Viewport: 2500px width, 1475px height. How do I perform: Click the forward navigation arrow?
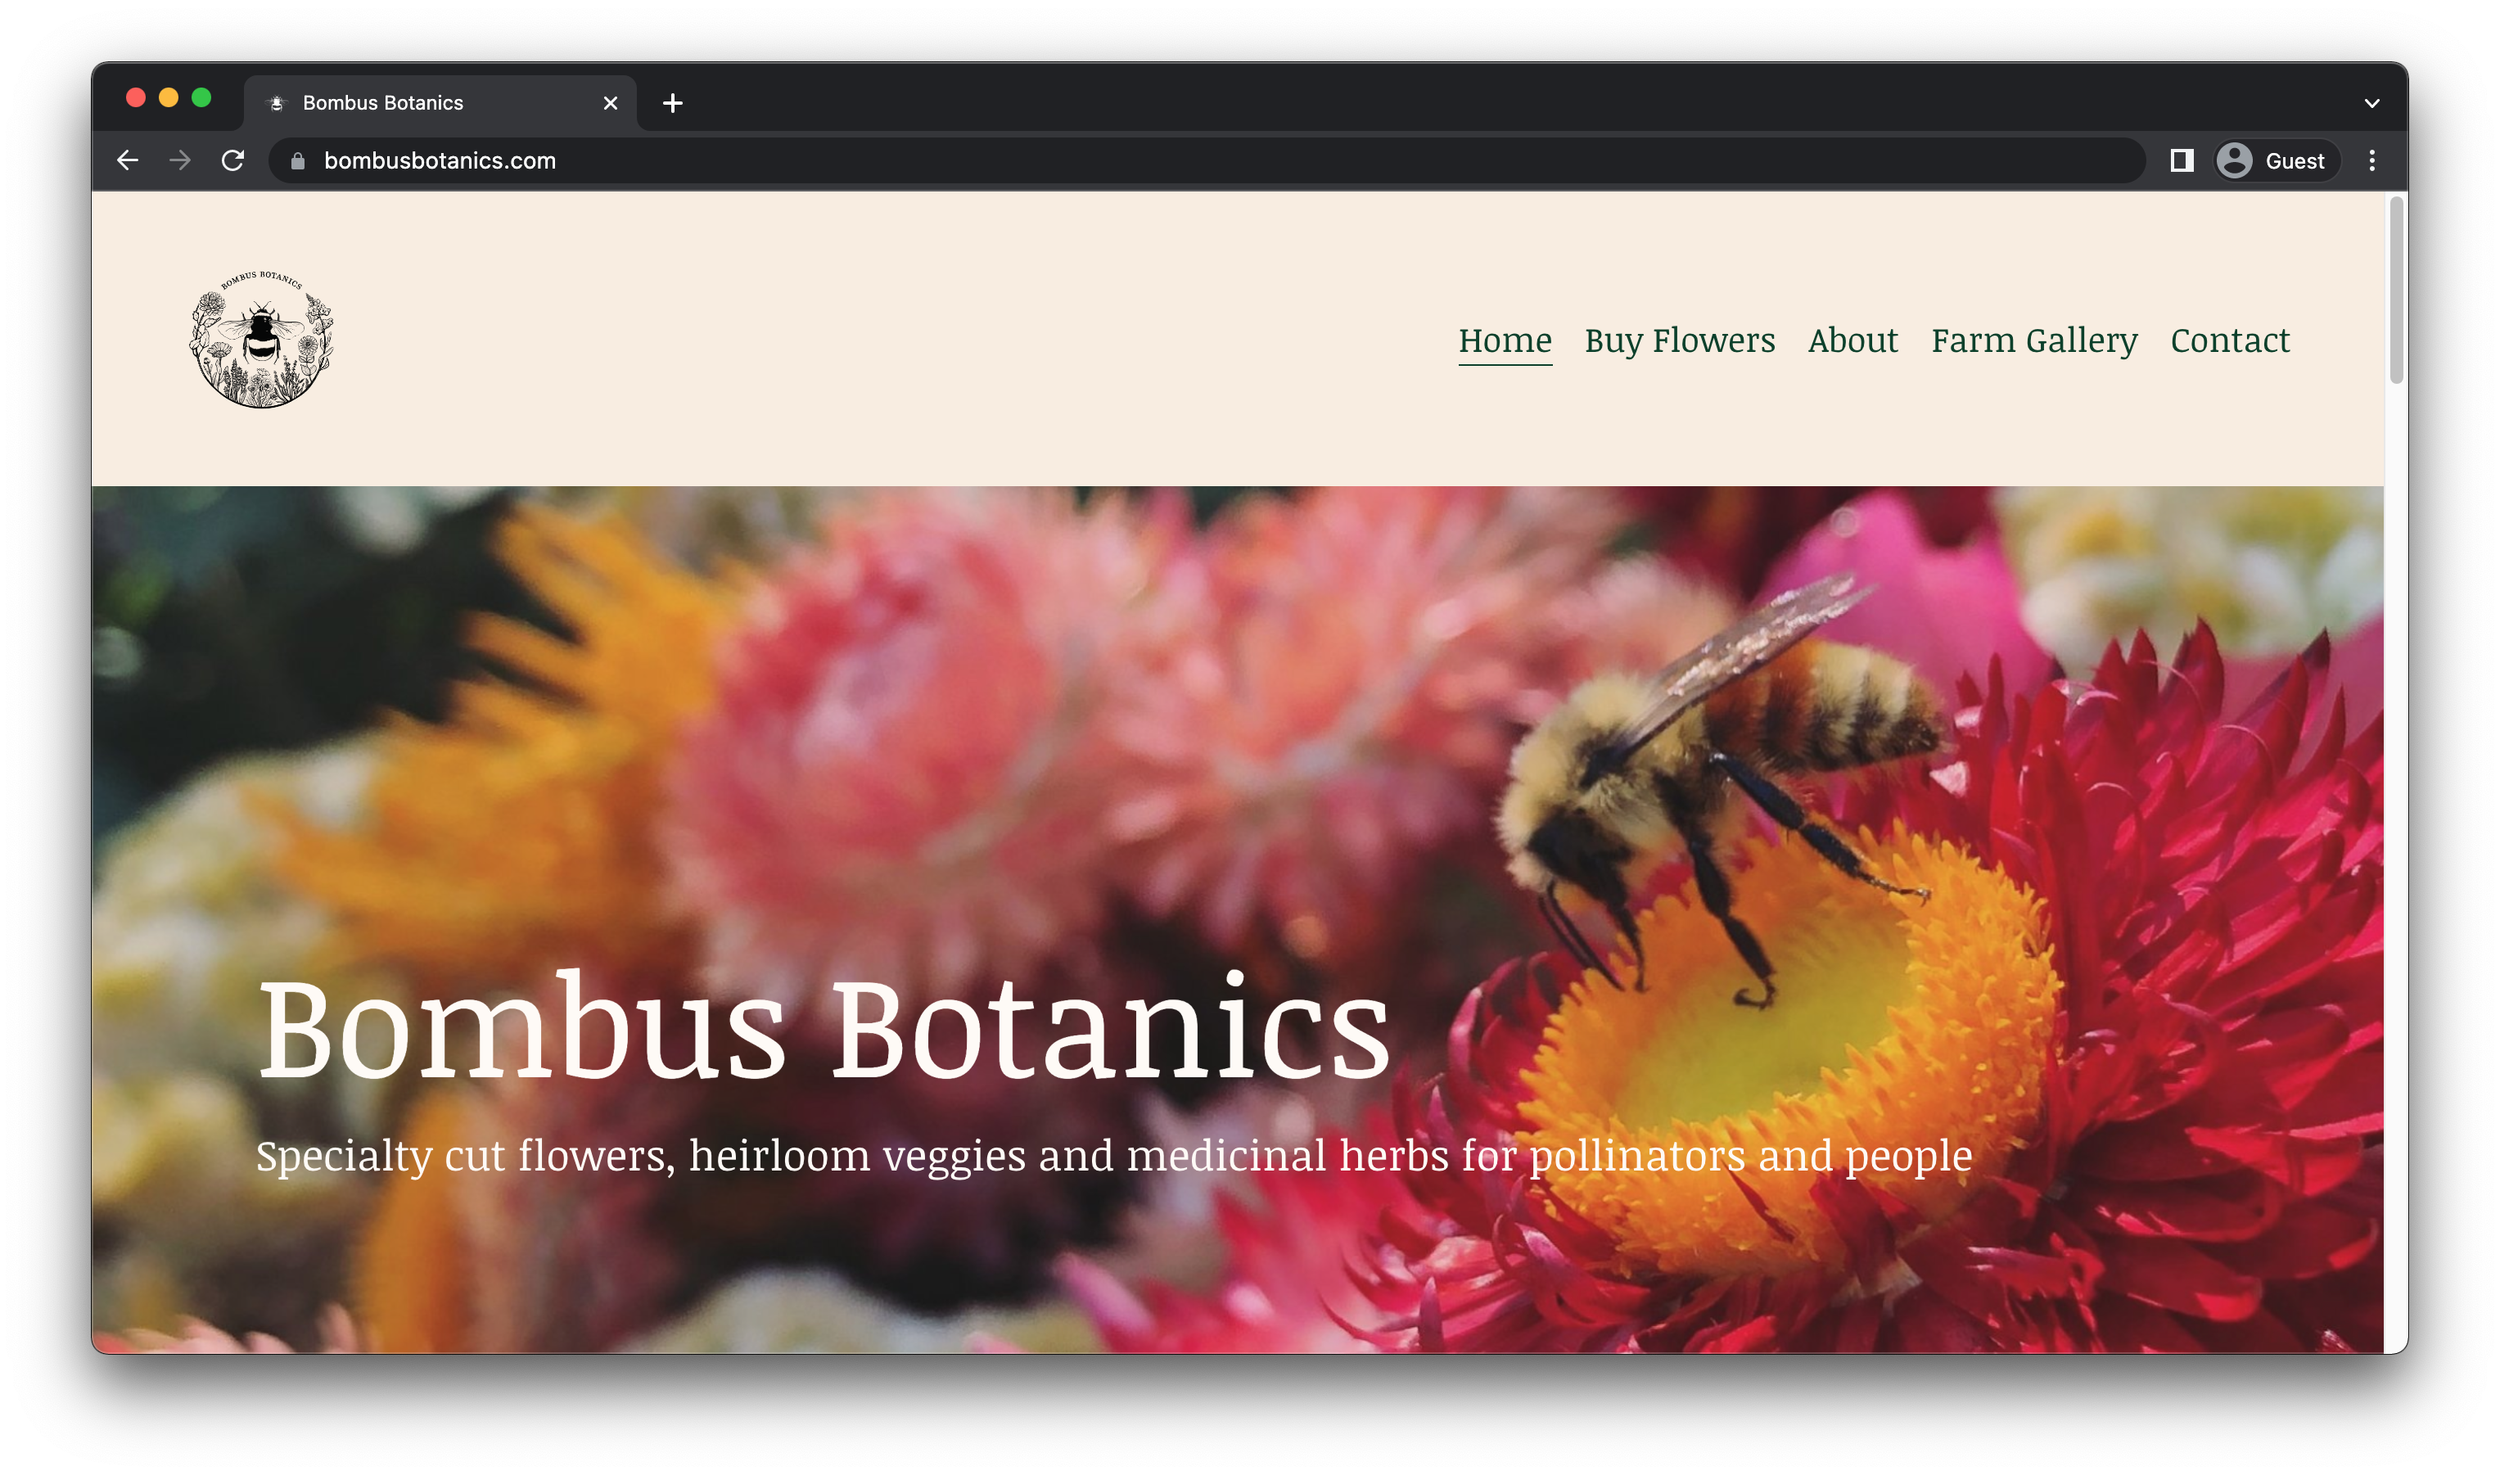[180, 160]
